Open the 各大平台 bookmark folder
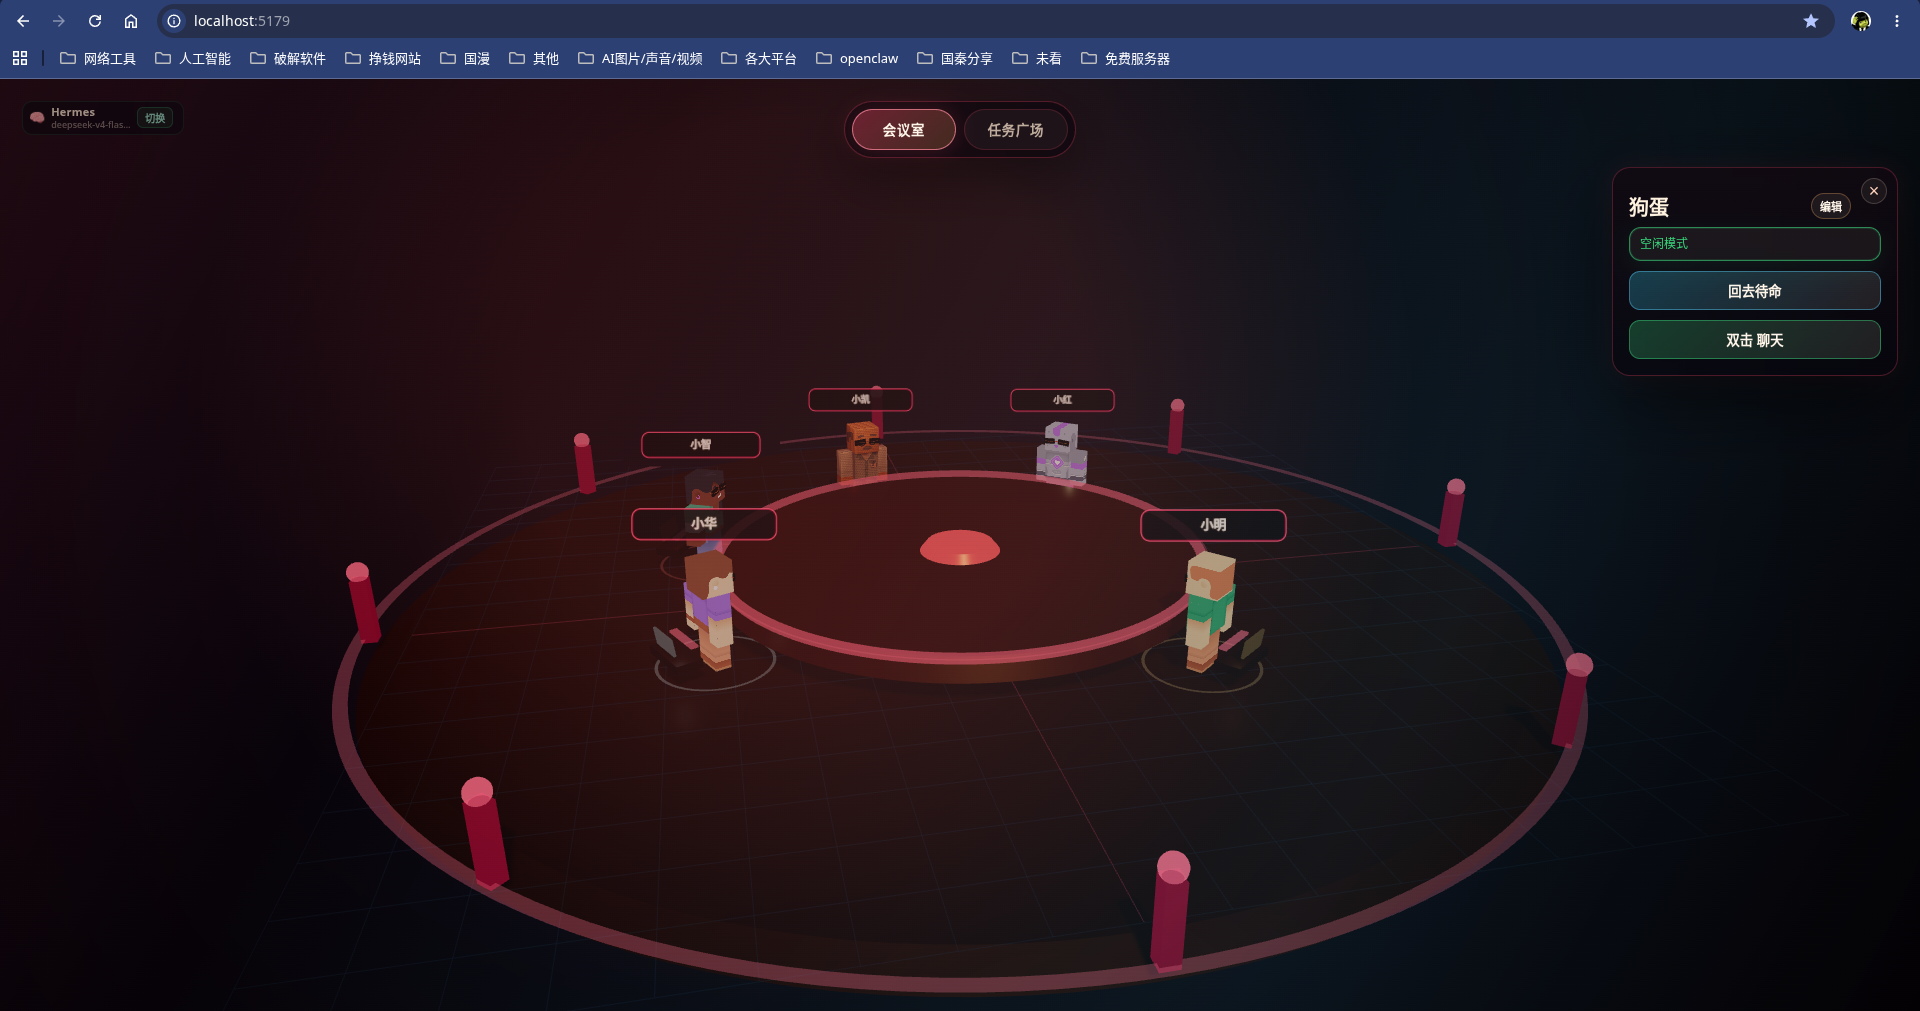This screenshot has height=1011, width=1920. [x=759, y=59]
